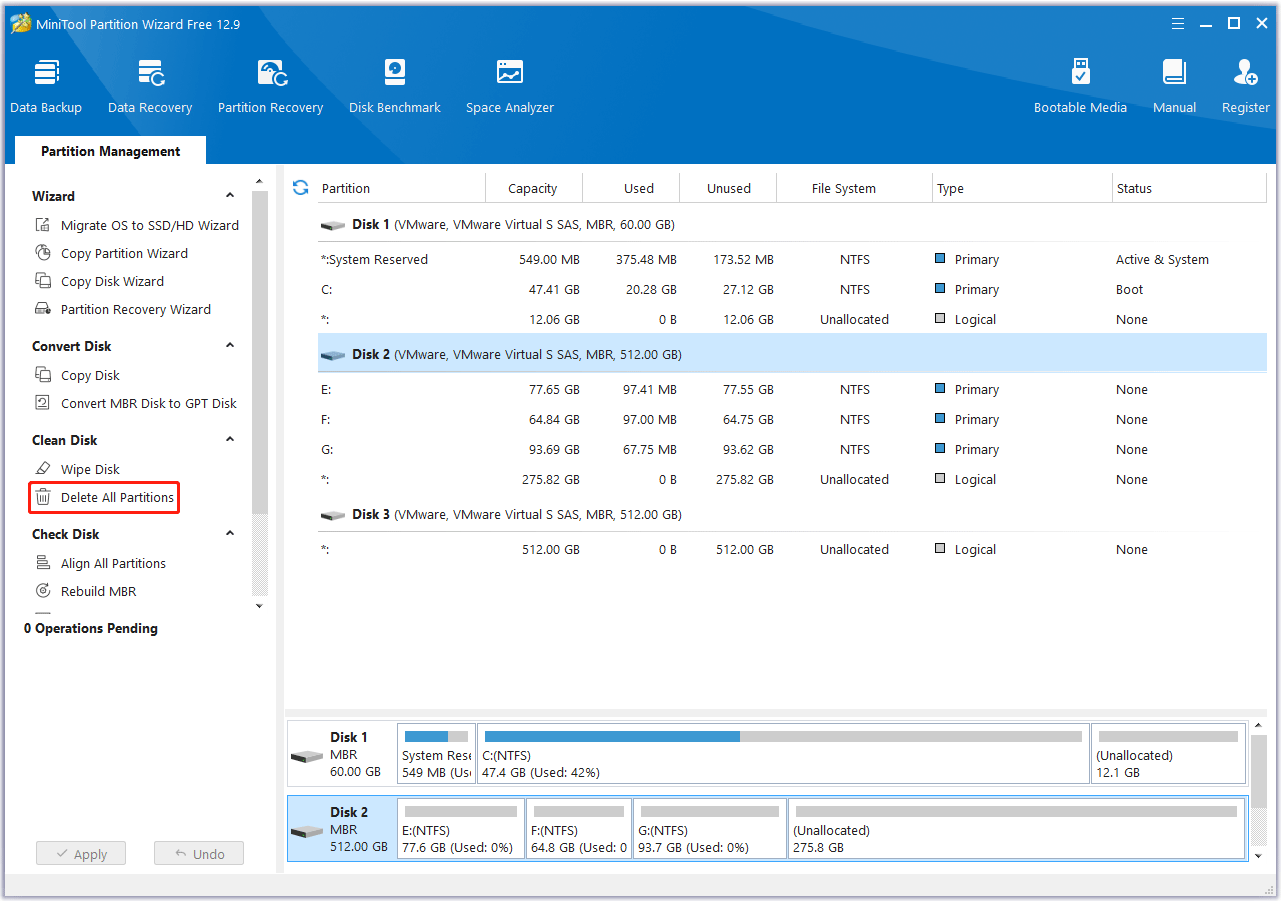1281x902 pixels.
Task: Click the Rebuild MBR link
Action: click(98, 591)
